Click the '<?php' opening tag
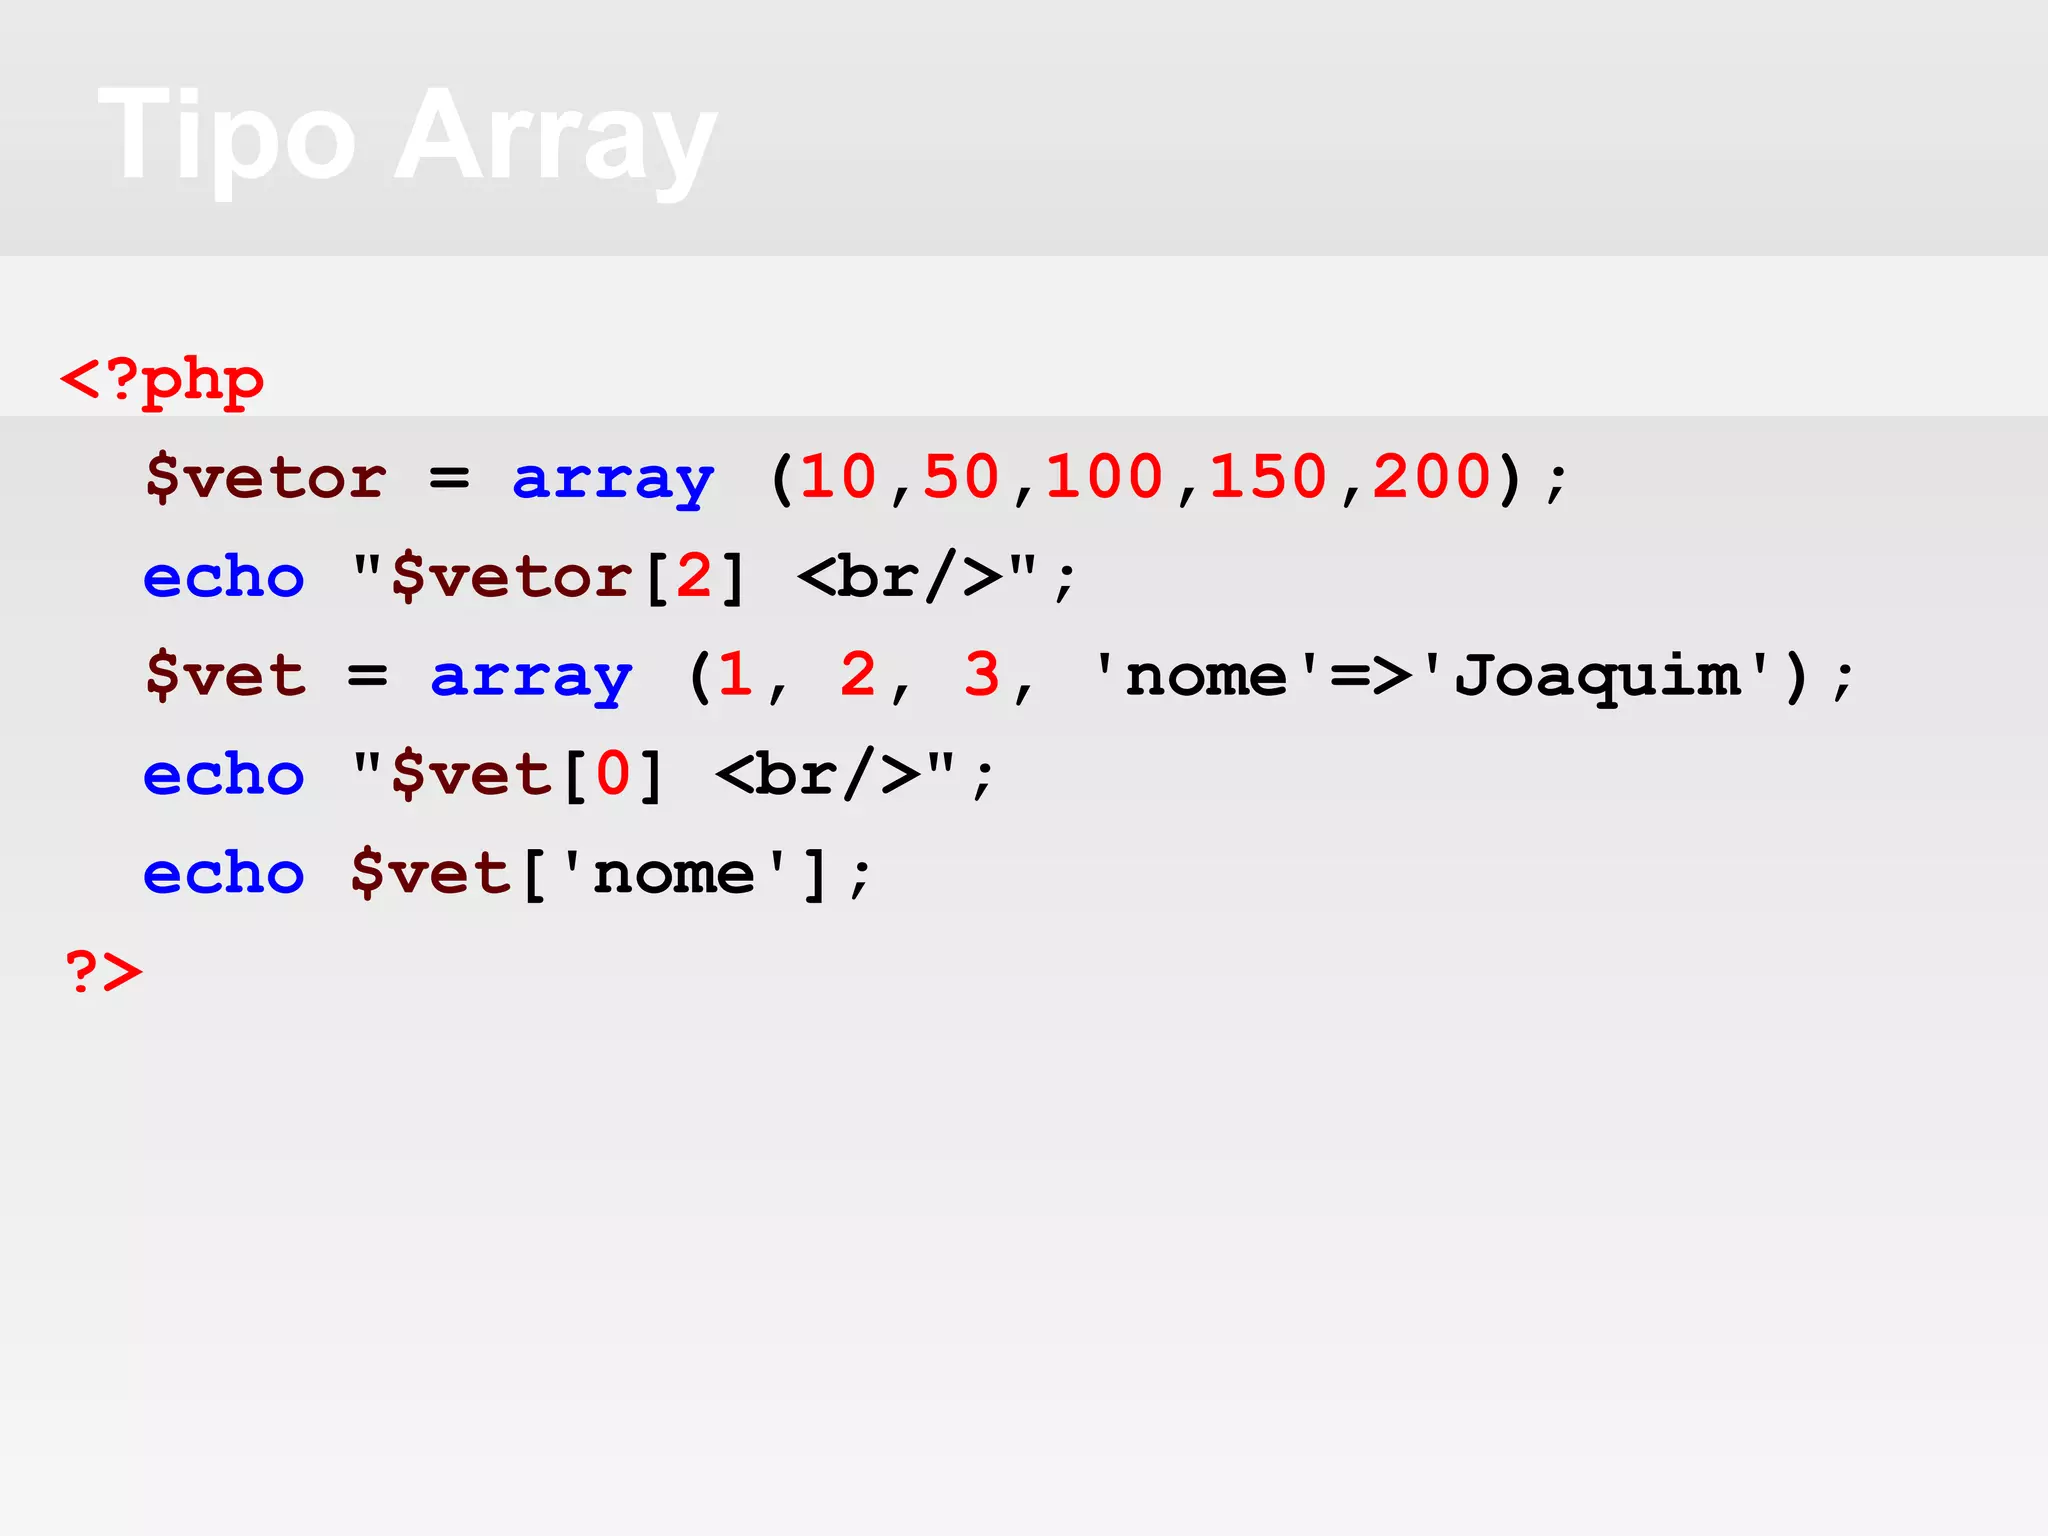 [162, 382]
